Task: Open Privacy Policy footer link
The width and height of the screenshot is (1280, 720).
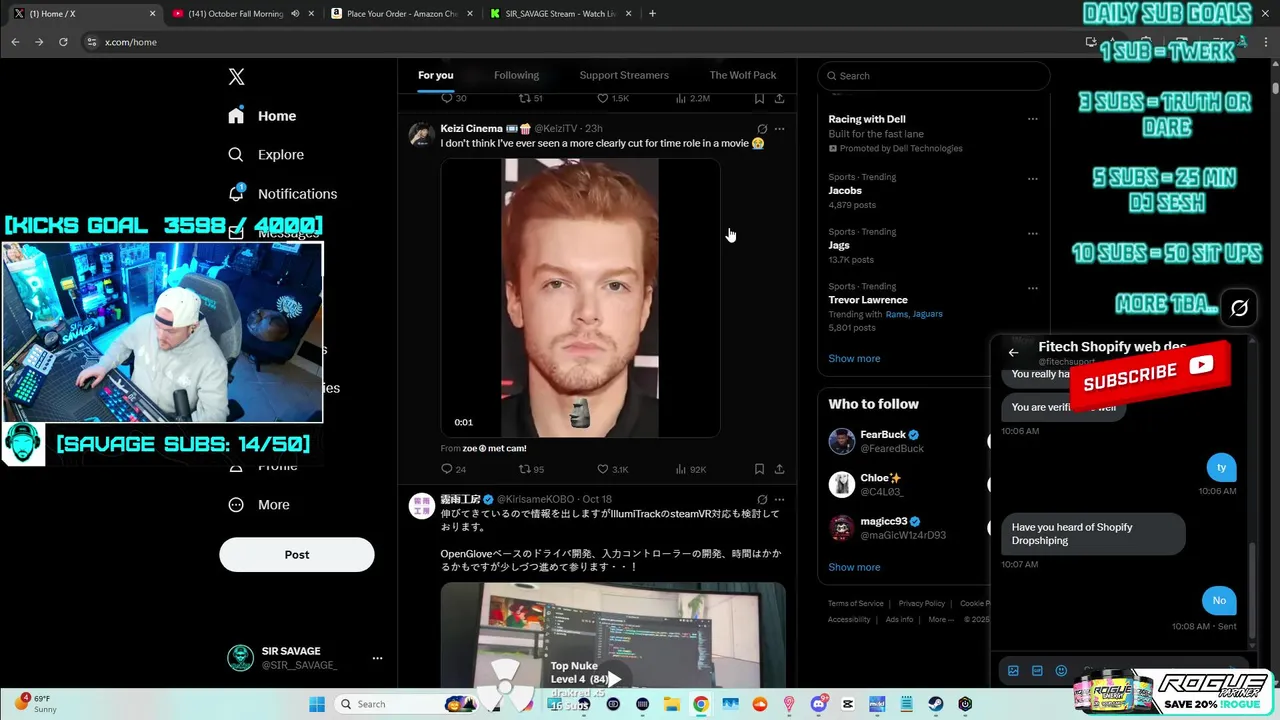Action: [x=921, y=604]
